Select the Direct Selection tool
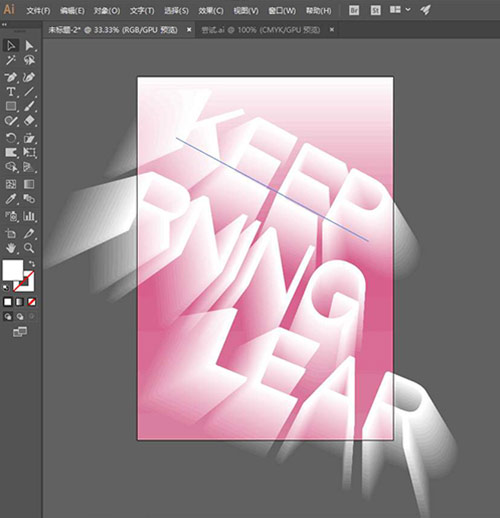 pos(29,45)
